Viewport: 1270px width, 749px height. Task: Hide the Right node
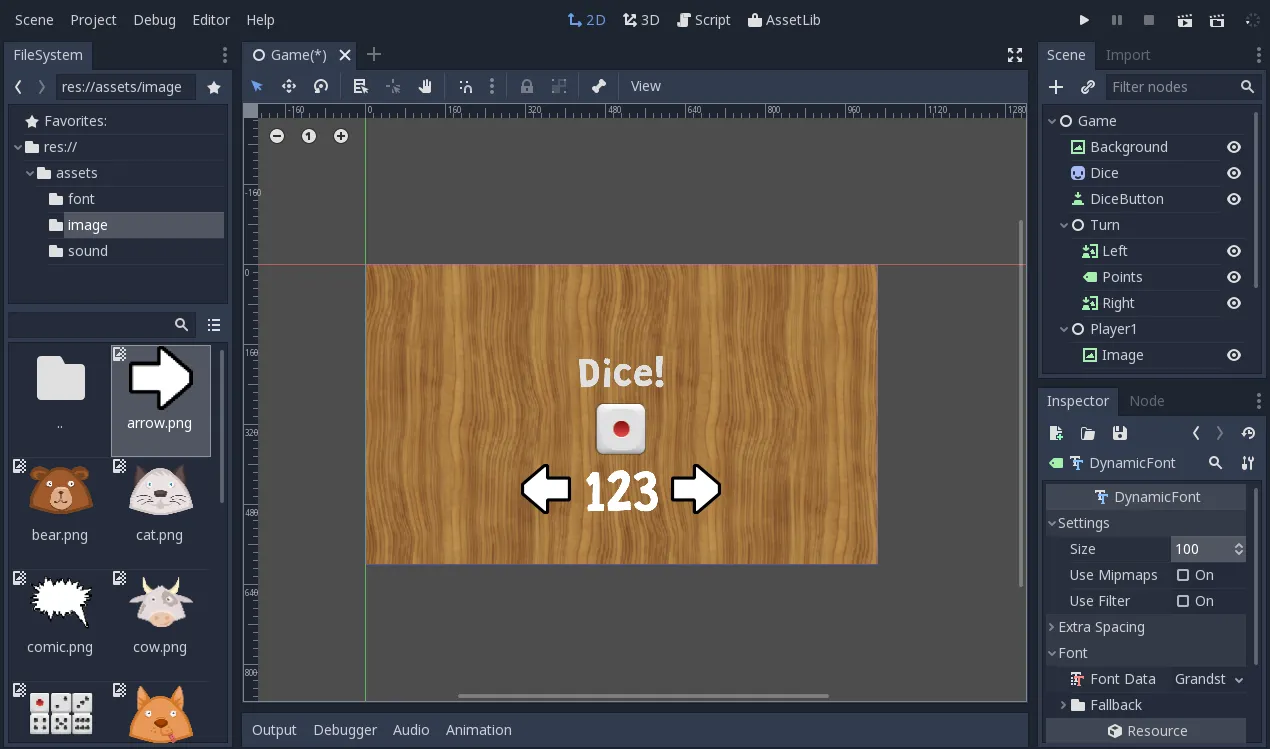pos(1234,303)
